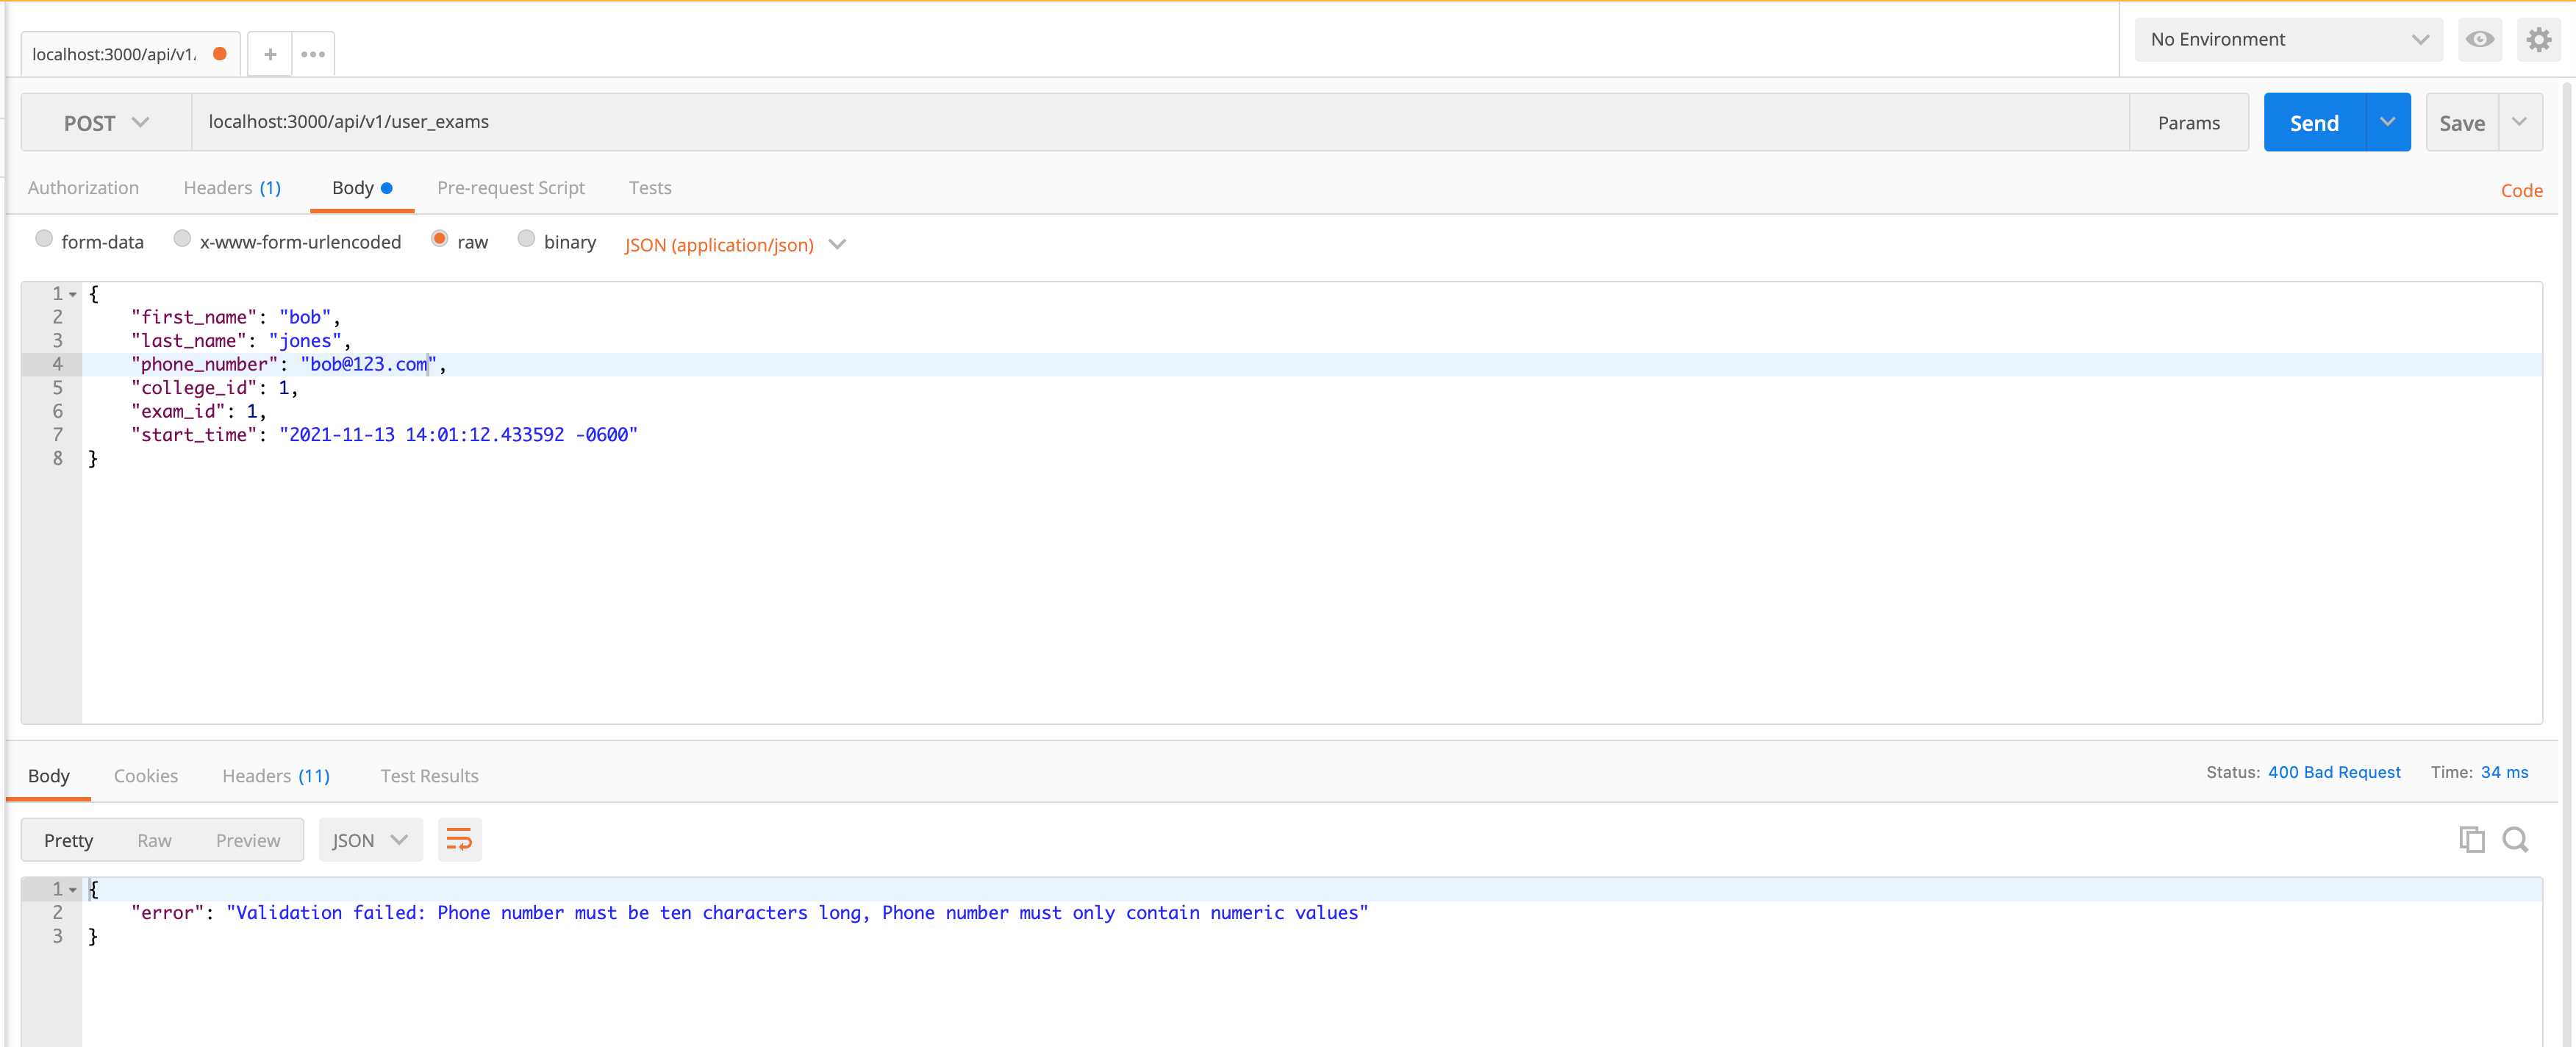Click the new tab plus icon
The height and width of the screenshot is (1047, 2576).
pyautogui.click(x=270, y=54)
